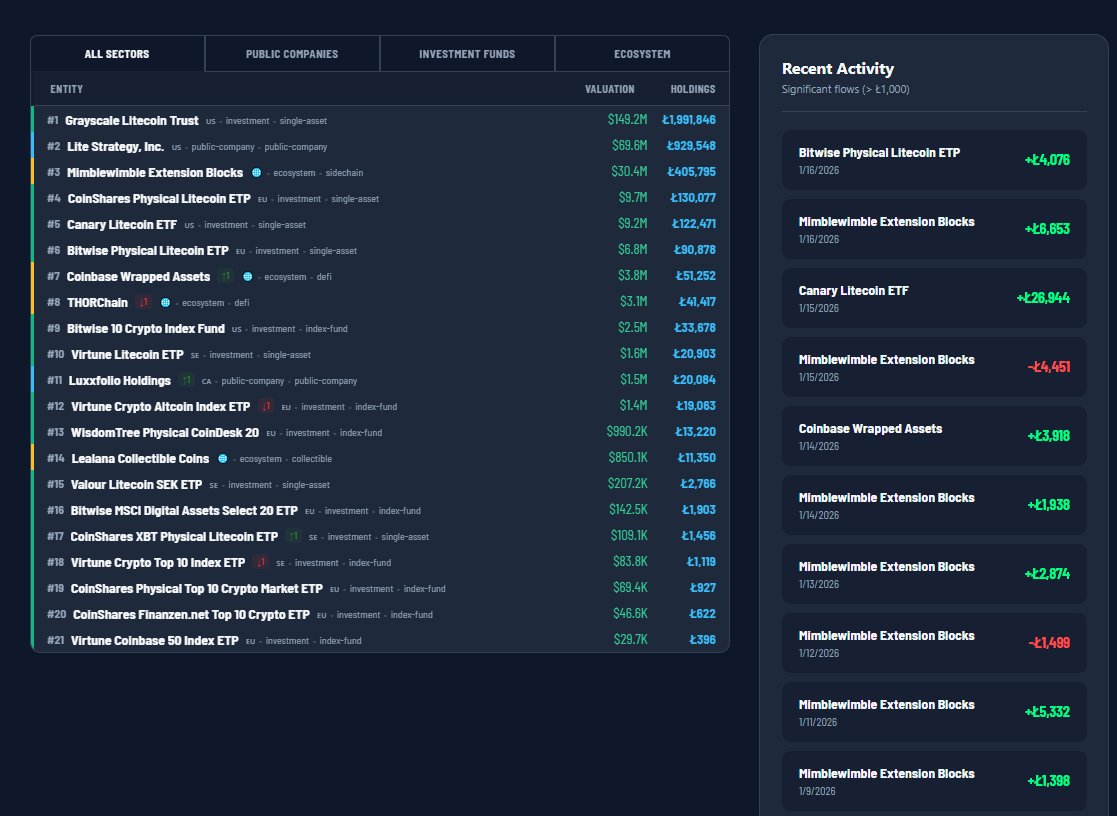Click the red rank badge on Virtune Crypto Altcoin Index ETP
Image resolution: width=1117 pixels, height=816 pixels.
click(x=264, y=406)
